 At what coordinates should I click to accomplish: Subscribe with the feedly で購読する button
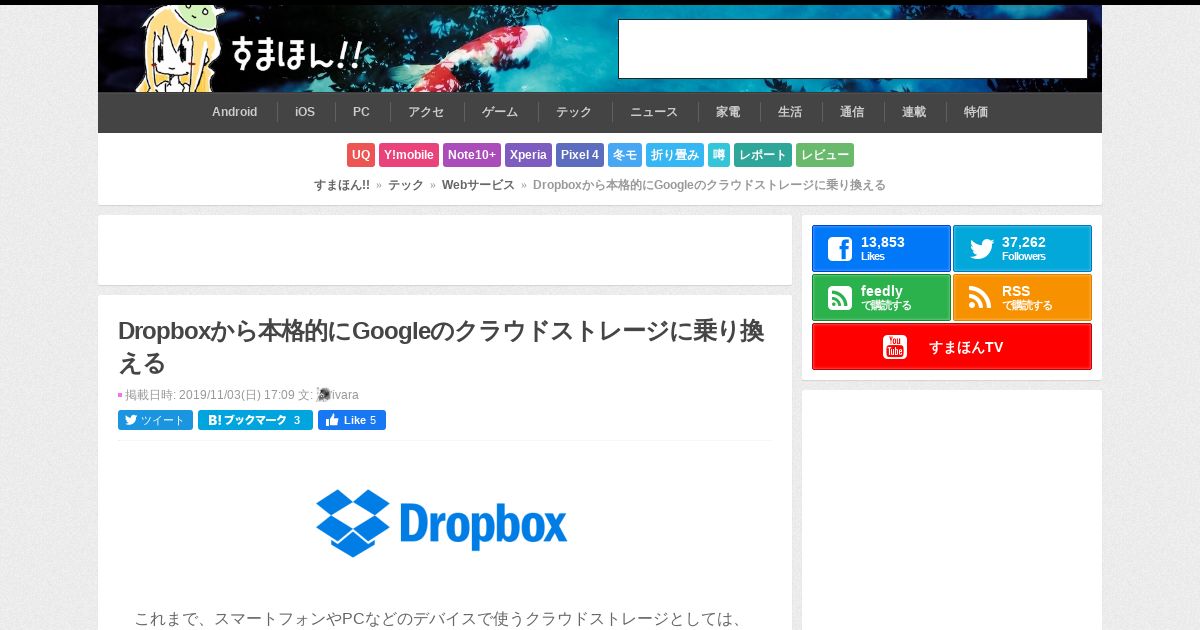point(881,297)
